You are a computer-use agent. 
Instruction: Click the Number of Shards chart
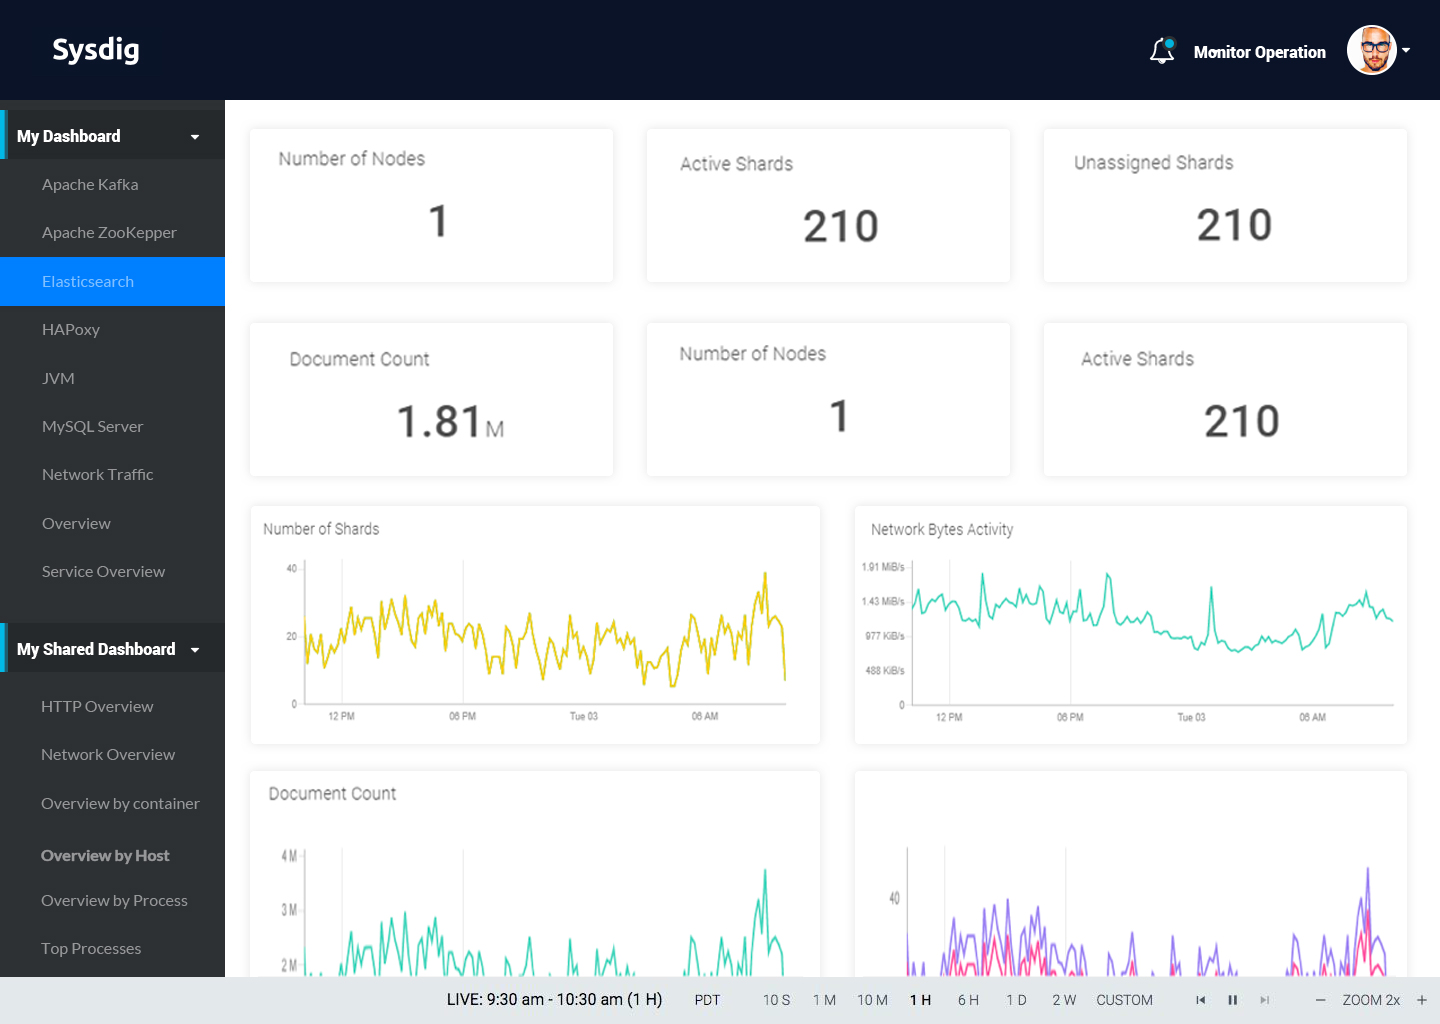click(x=535, y=625)
